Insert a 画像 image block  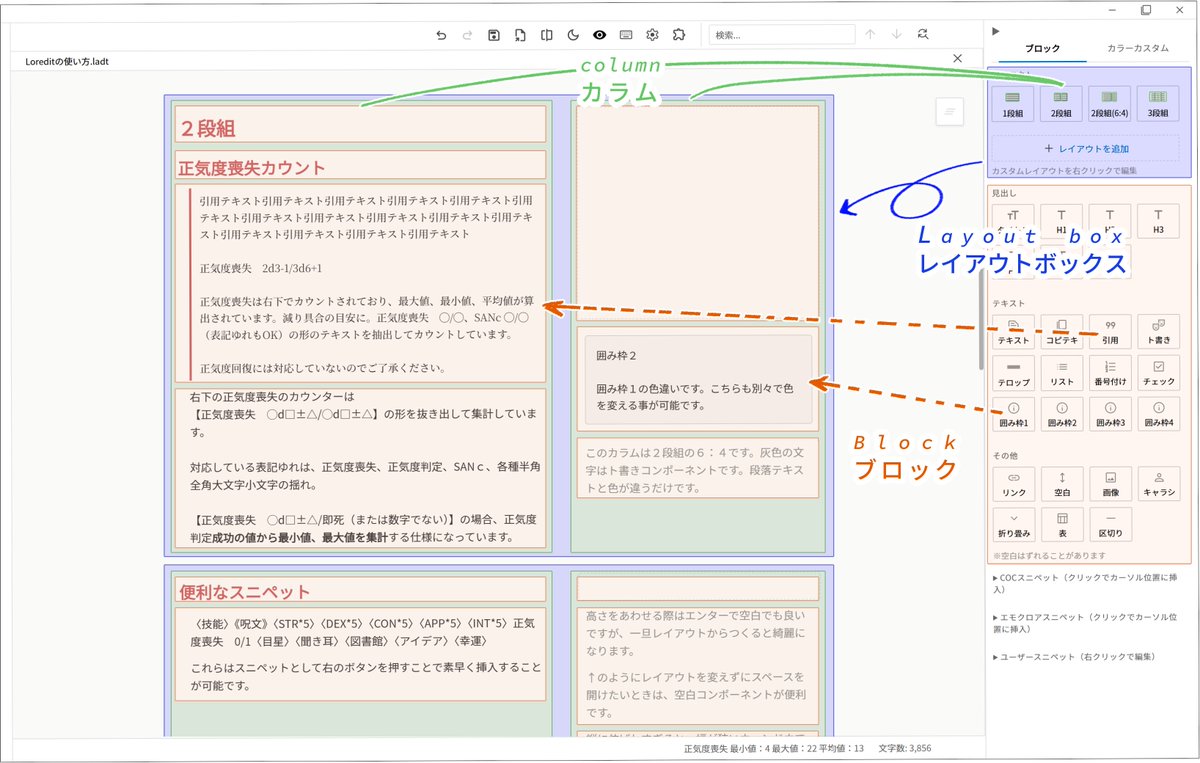coord(1109,485)
